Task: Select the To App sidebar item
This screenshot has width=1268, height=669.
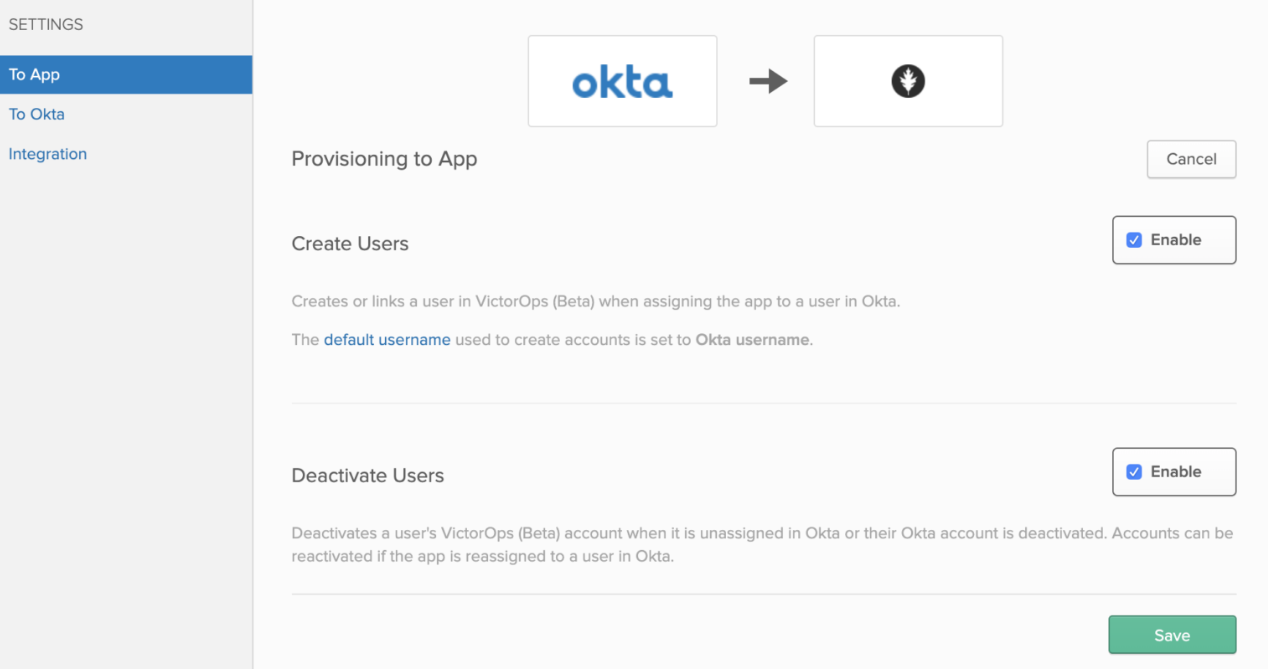Action: coord(33,74)
